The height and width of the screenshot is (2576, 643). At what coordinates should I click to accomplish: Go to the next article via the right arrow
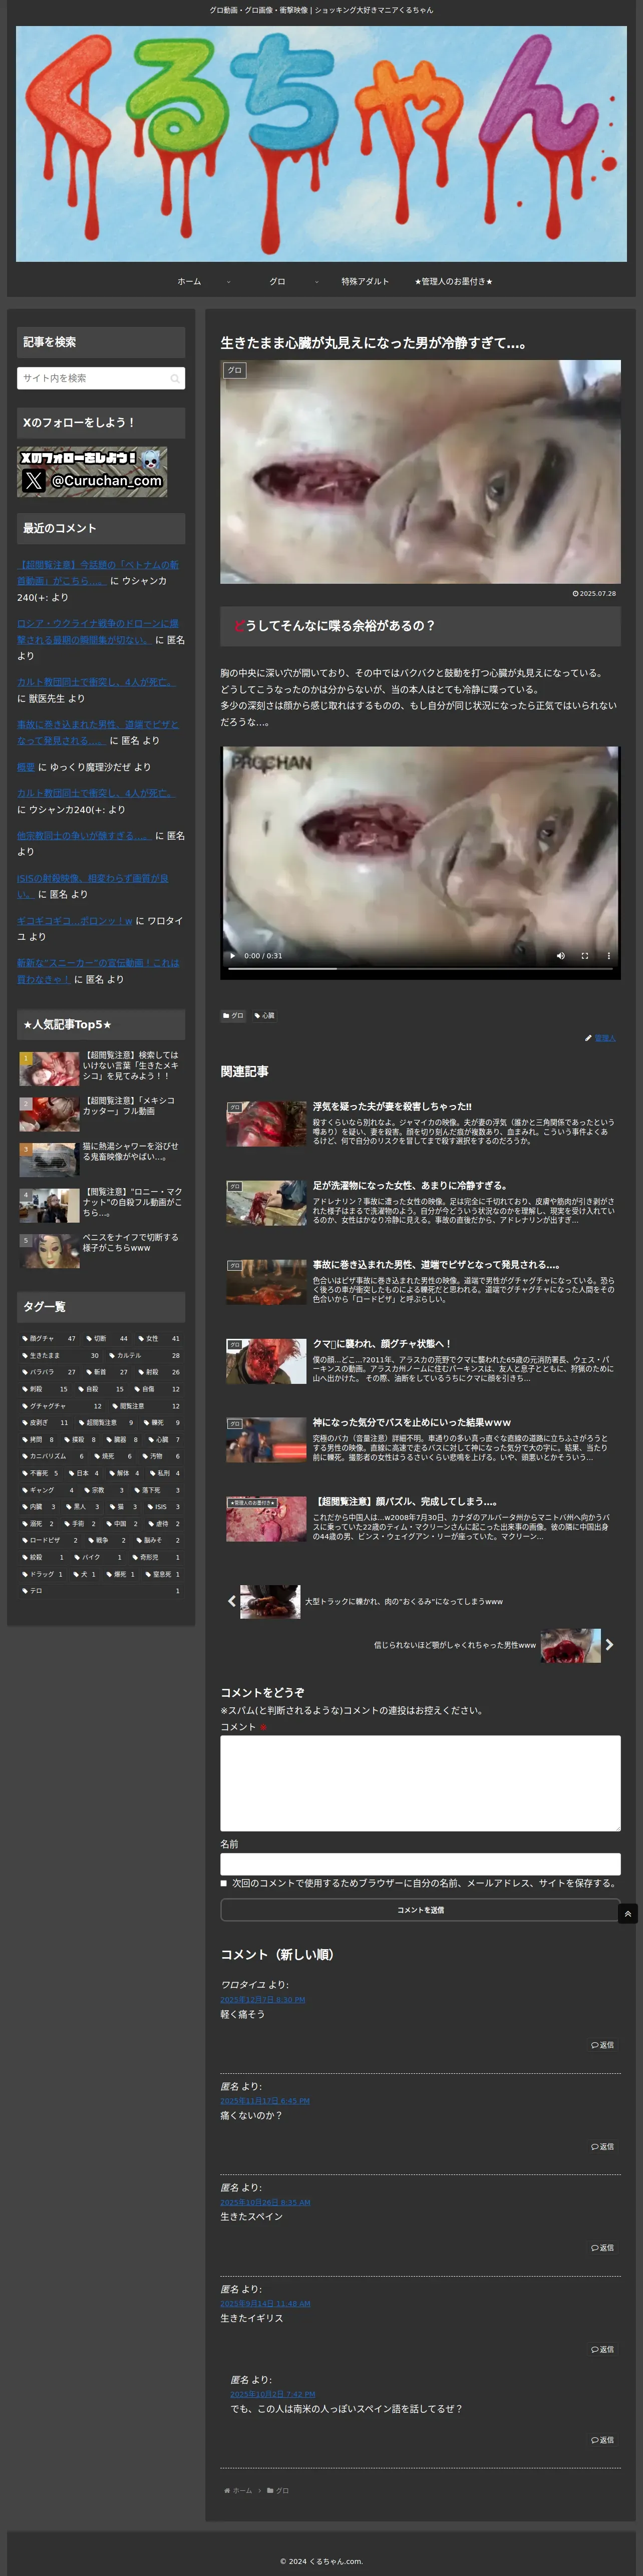click(609, 1645)
